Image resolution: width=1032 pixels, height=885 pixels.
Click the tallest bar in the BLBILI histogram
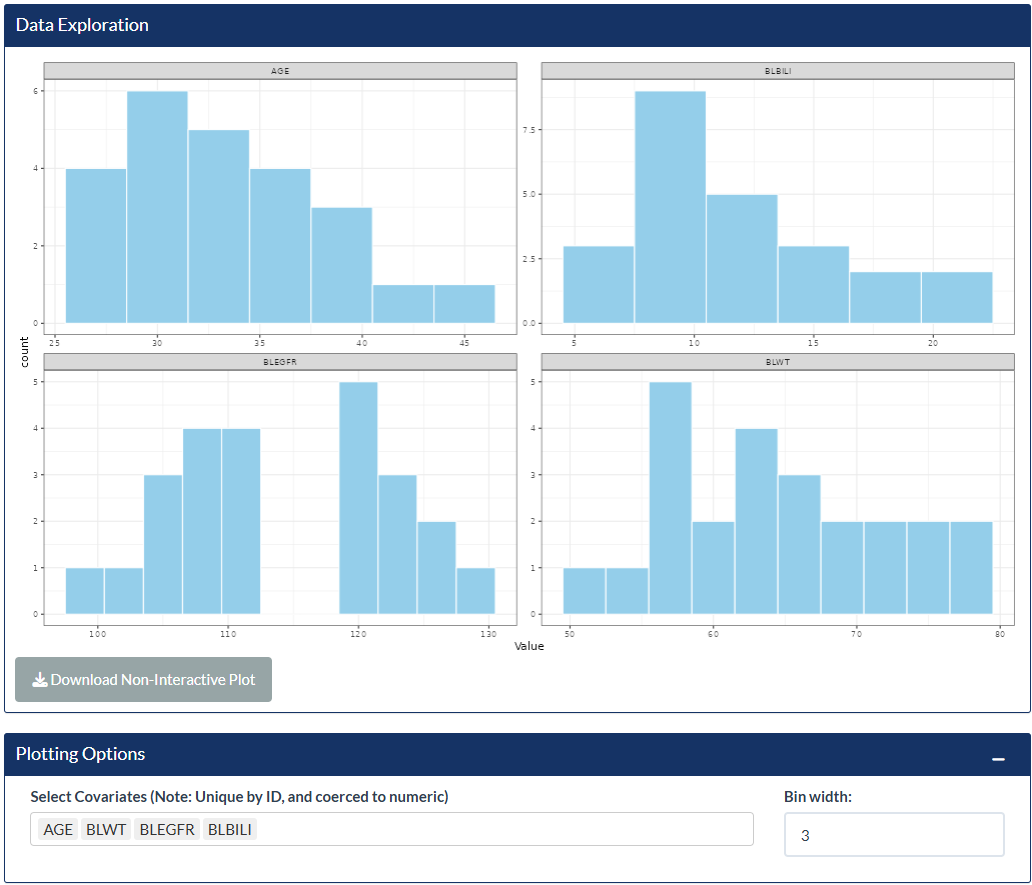pos(670,207)
